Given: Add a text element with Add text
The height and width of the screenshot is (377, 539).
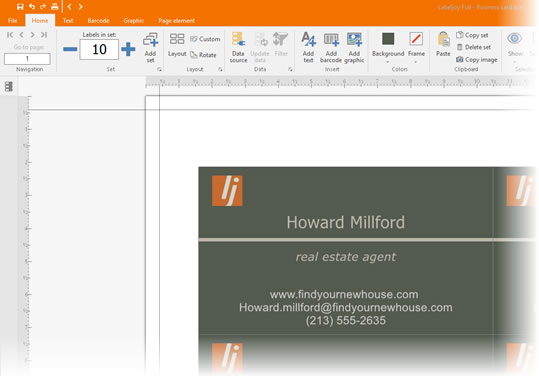Looking at the screenshot, I should click(x=308, y=47).
